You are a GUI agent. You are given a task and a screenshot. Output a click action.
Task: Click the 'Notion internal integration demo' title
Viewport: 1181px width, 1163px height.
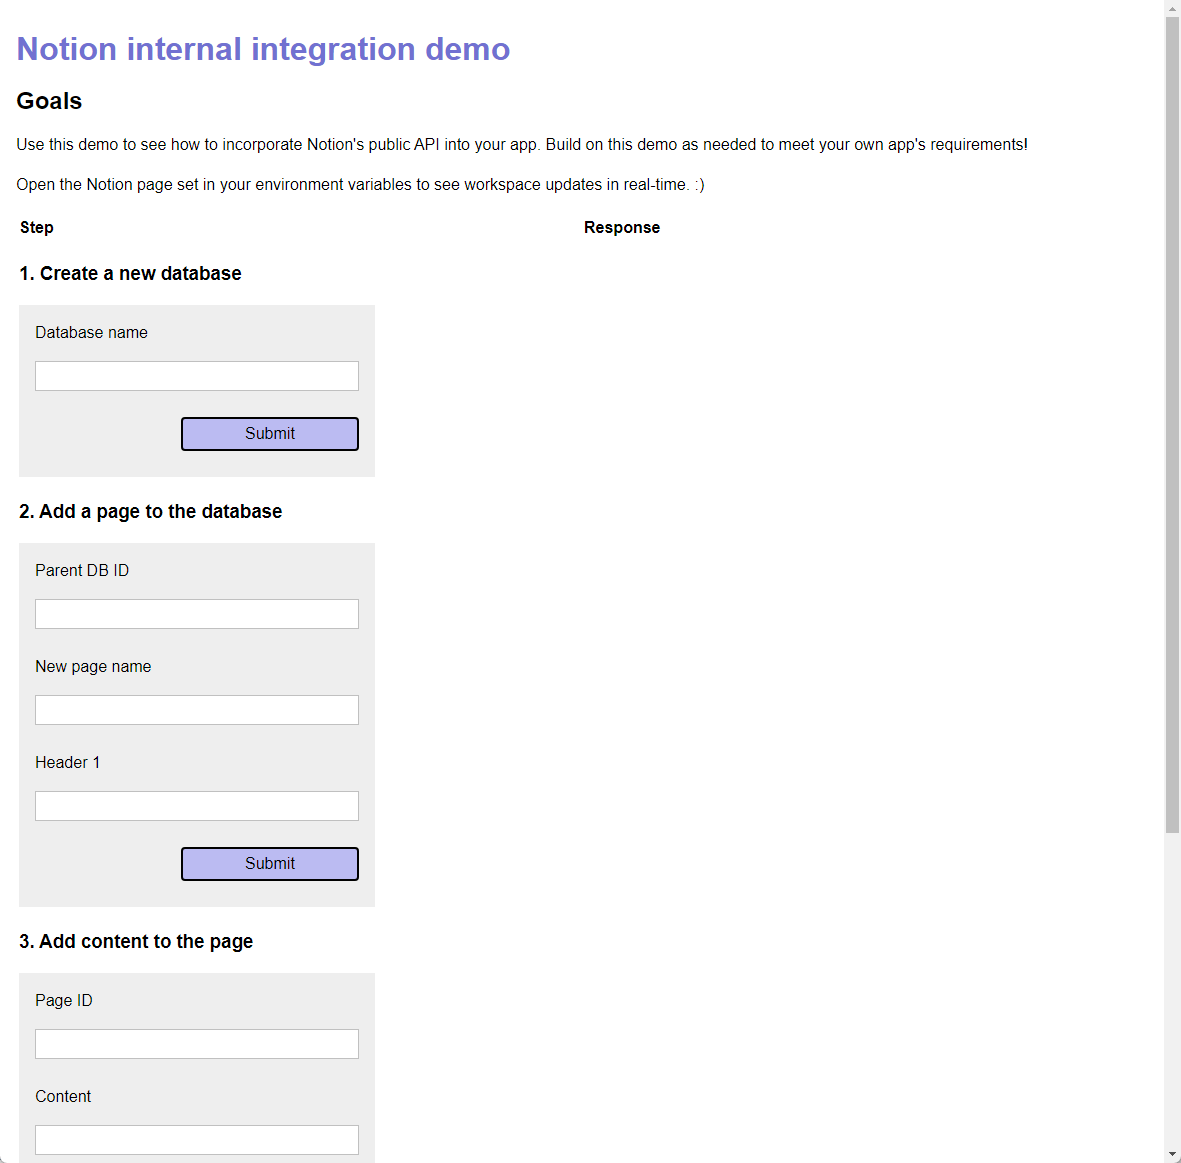(x=263, y=49)
